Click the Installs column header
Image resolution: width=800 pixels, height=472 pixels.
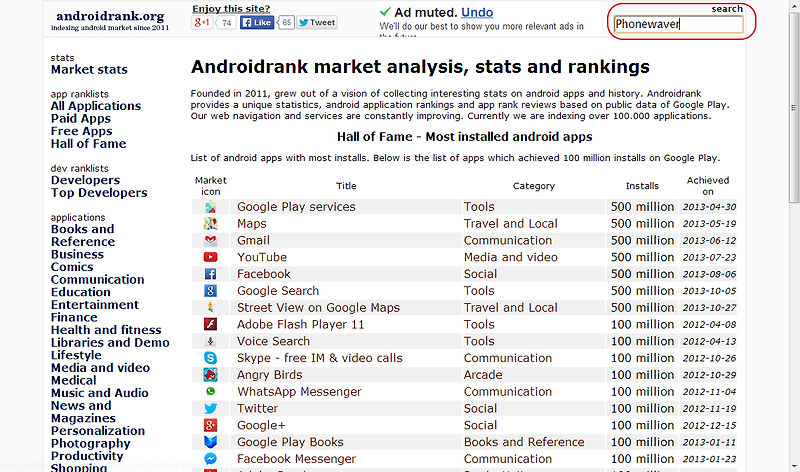642,186
